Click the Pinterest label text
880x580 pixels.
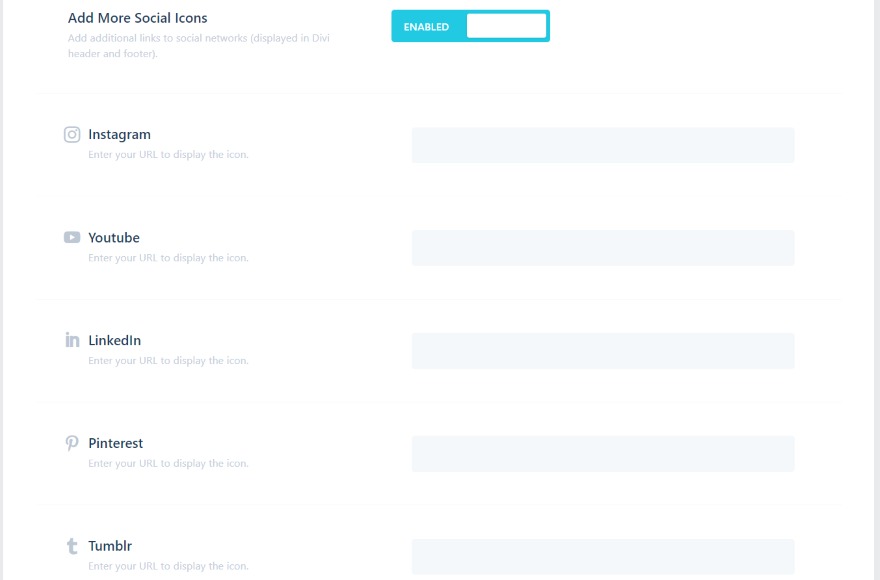(x=116, y=443)
